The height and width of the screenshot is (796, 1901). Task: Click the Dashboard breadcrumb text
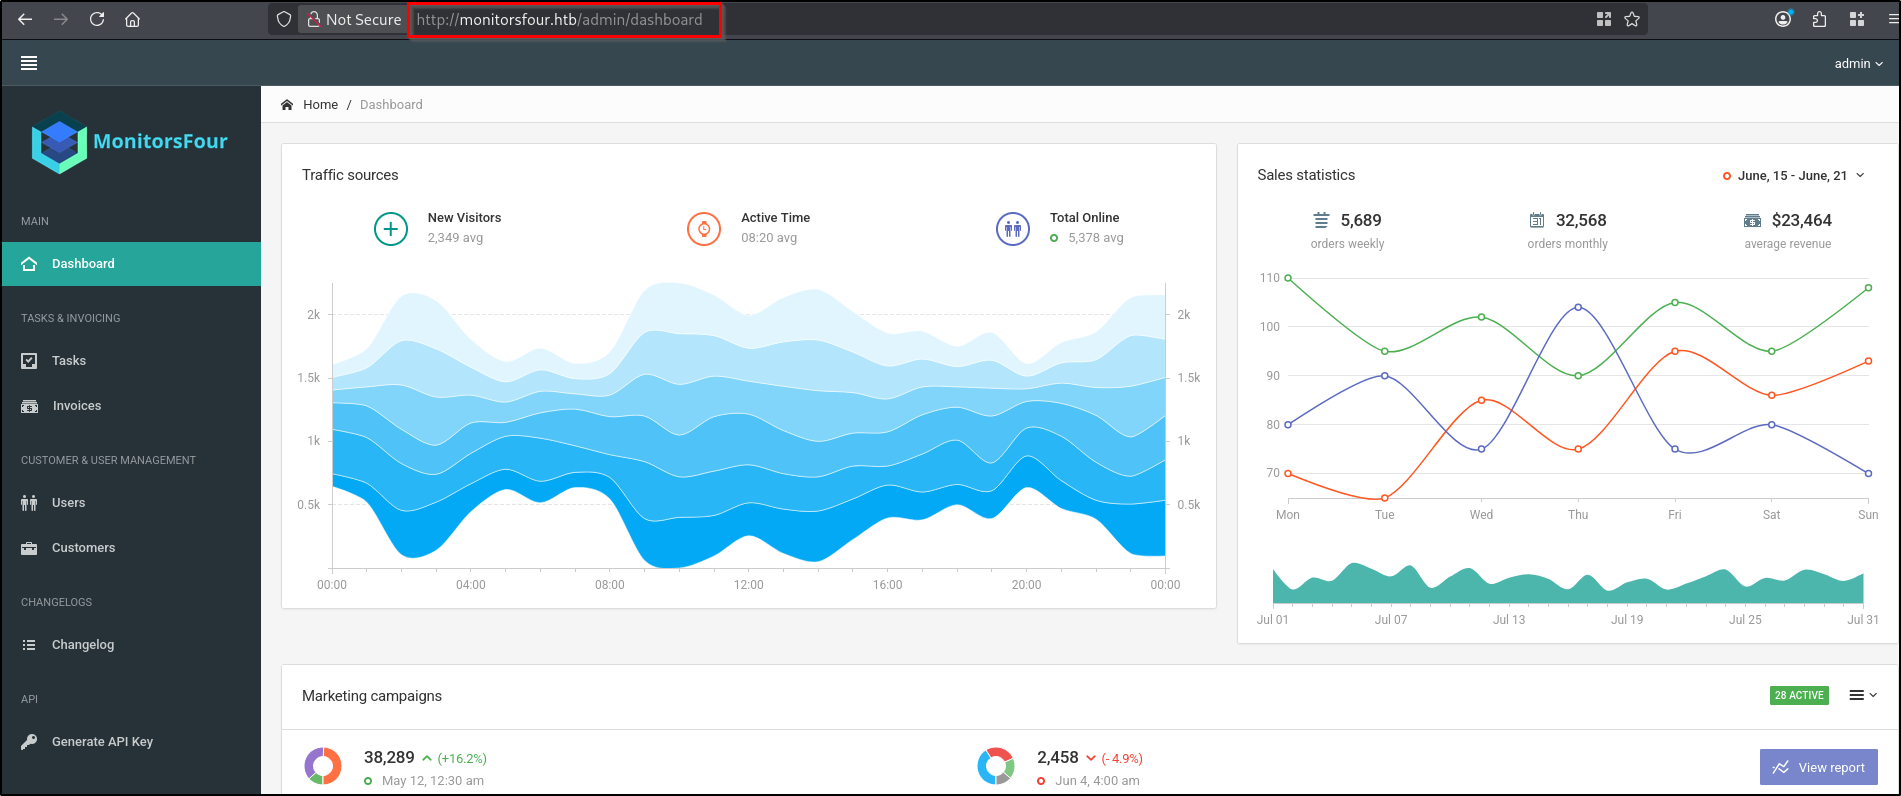pos(391,105)
